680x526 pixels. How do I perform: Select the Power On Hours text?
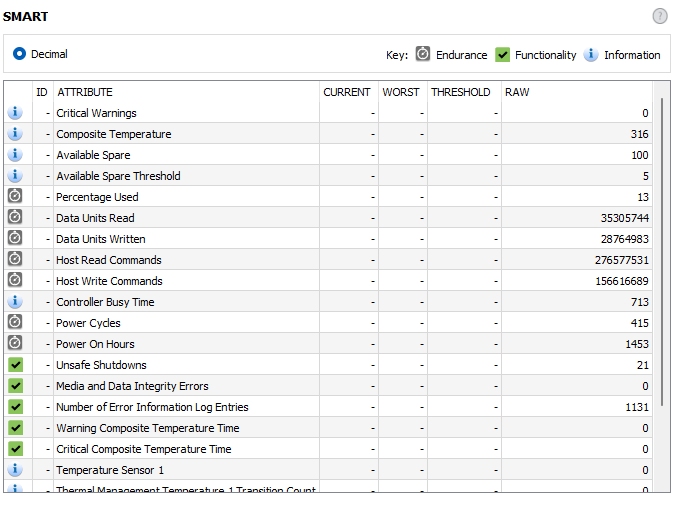95,344
